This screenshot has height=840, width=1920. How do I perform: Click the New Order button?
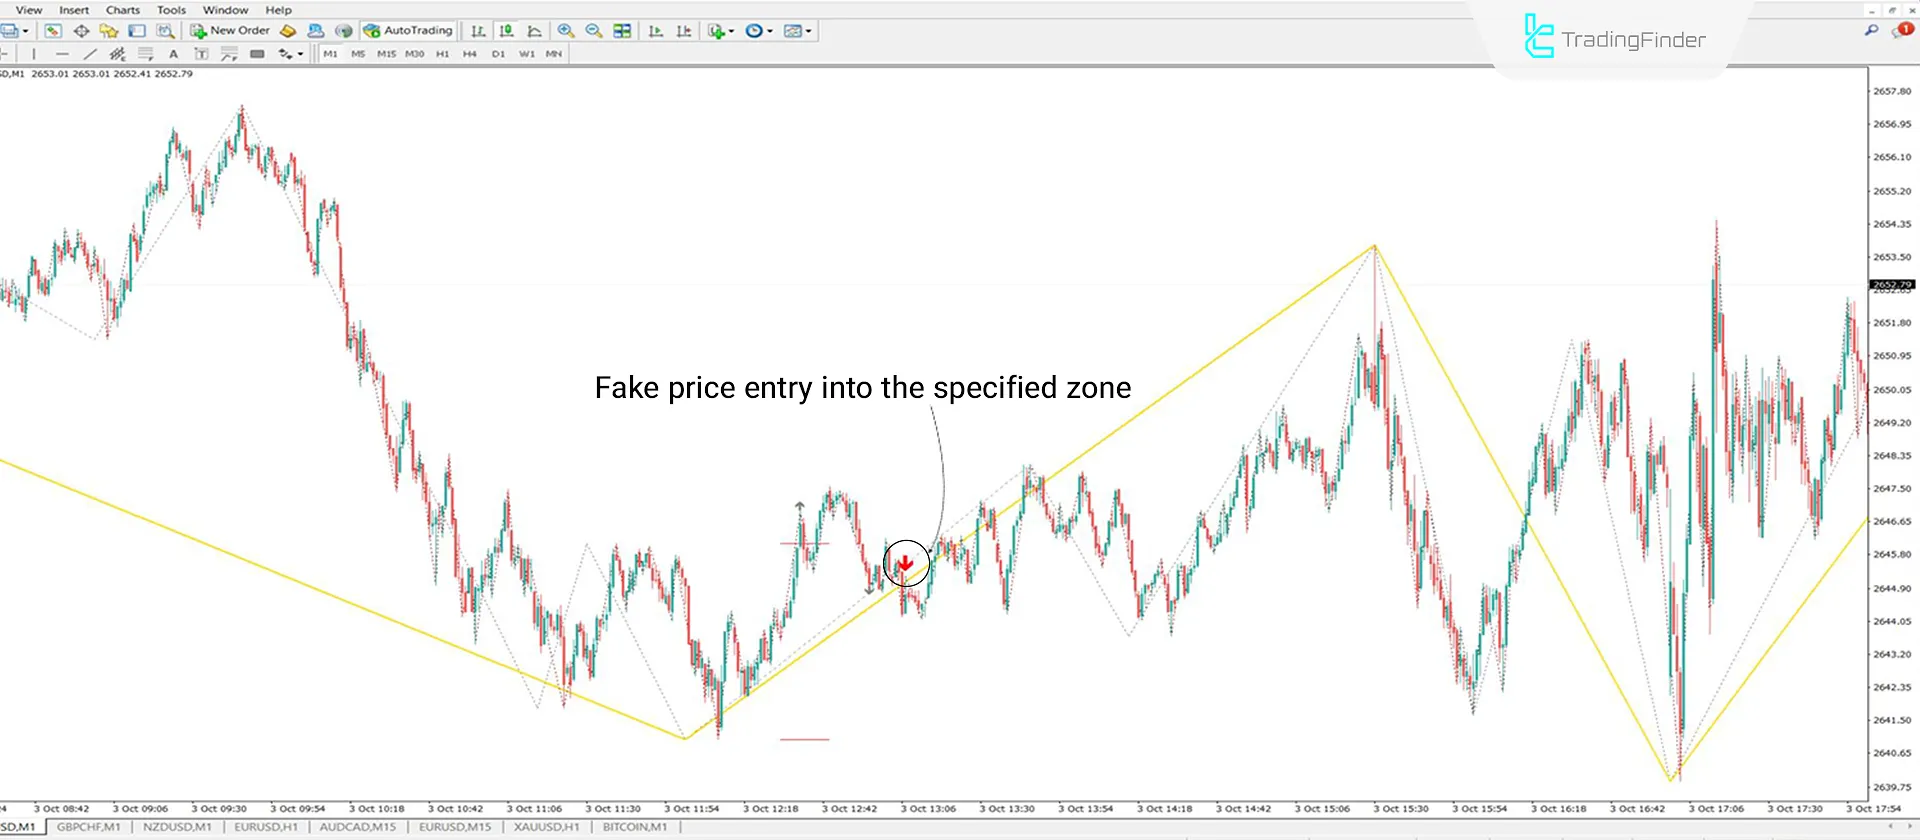(x=230, y=31)
